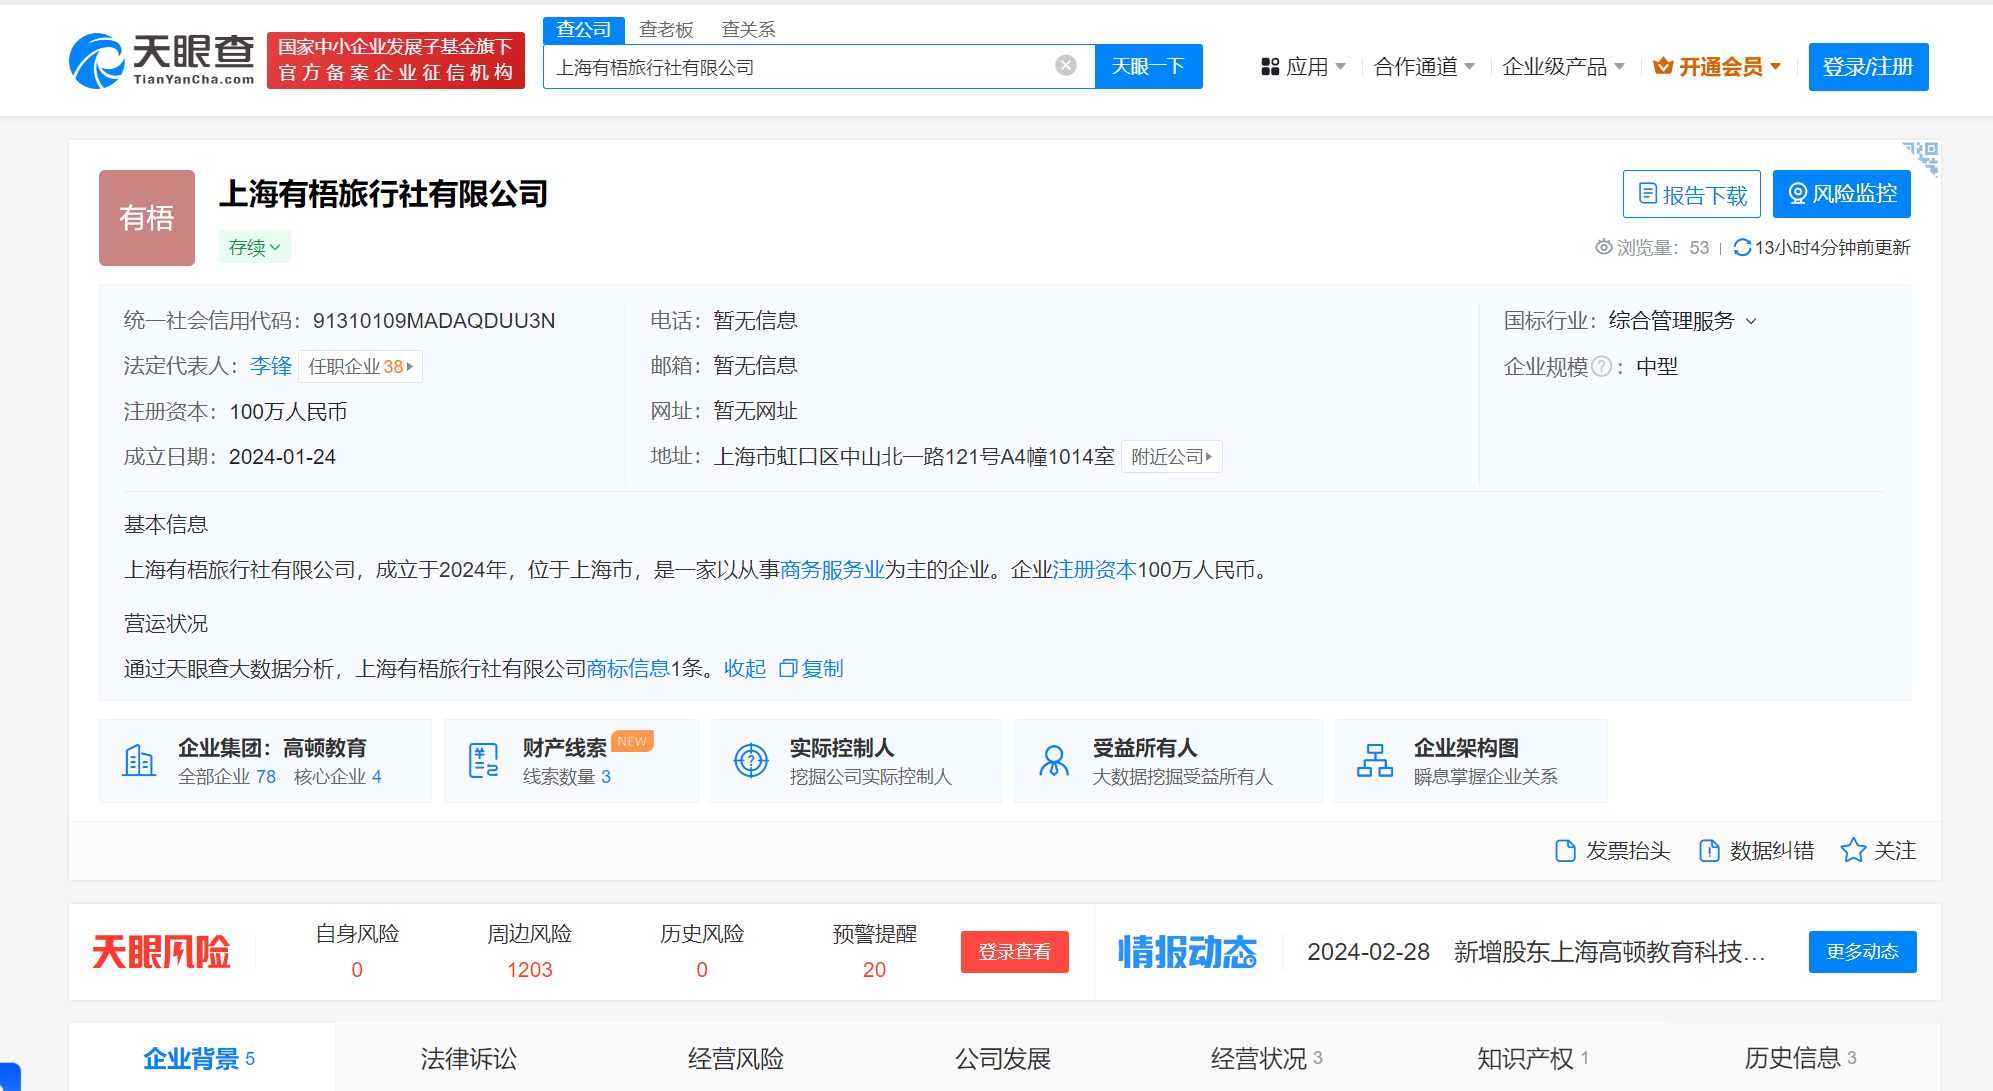Viewport: 1993px width, 1091px height.
Task: Open the 注册资本 link in description
Action: [x=1095, y=570]
